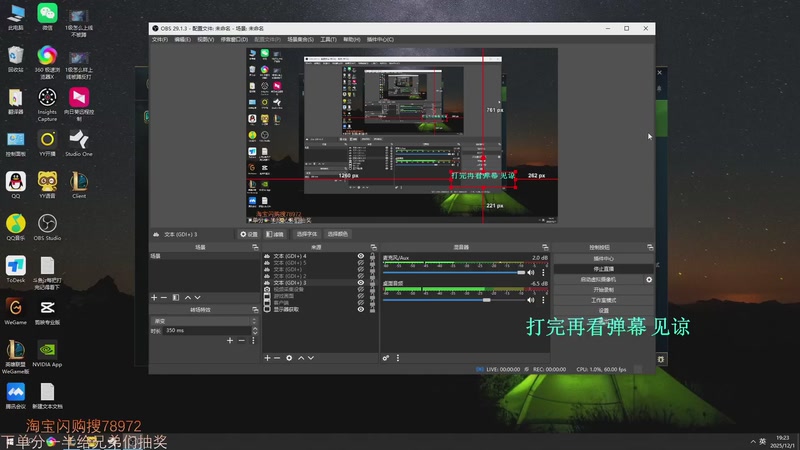The height and width of the screenshot is (450, 800).
Task: Mute the desktop audio channel
Action: [531, 300]
